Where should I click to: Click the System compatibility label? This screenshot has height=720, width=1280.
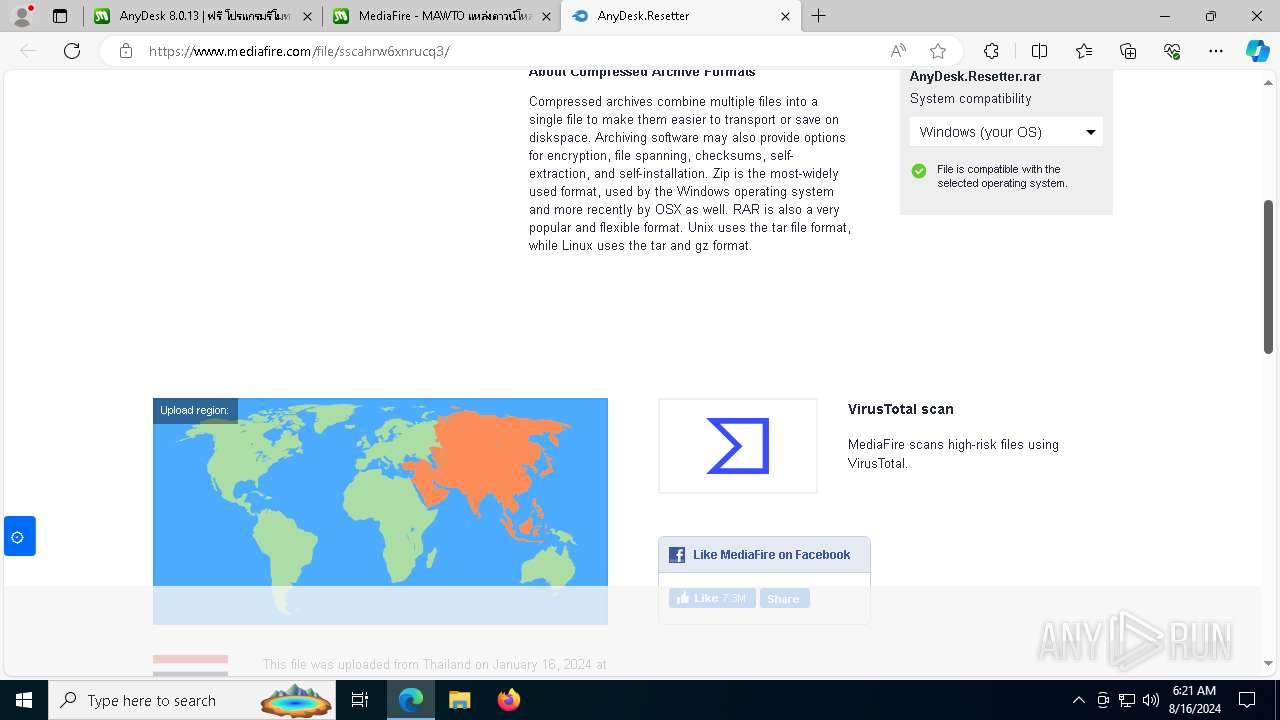click(970, 98)
